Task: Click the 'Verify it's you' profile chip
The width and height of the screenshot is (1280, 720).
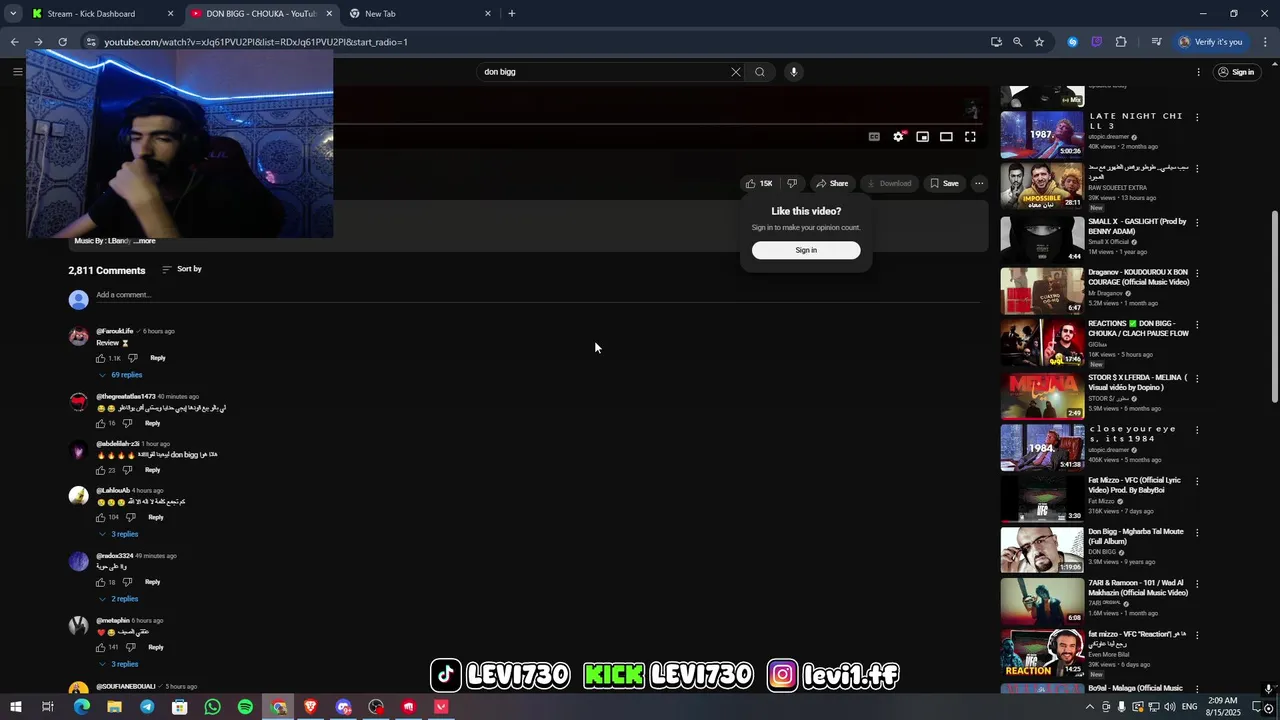Action: point(1210,42)
